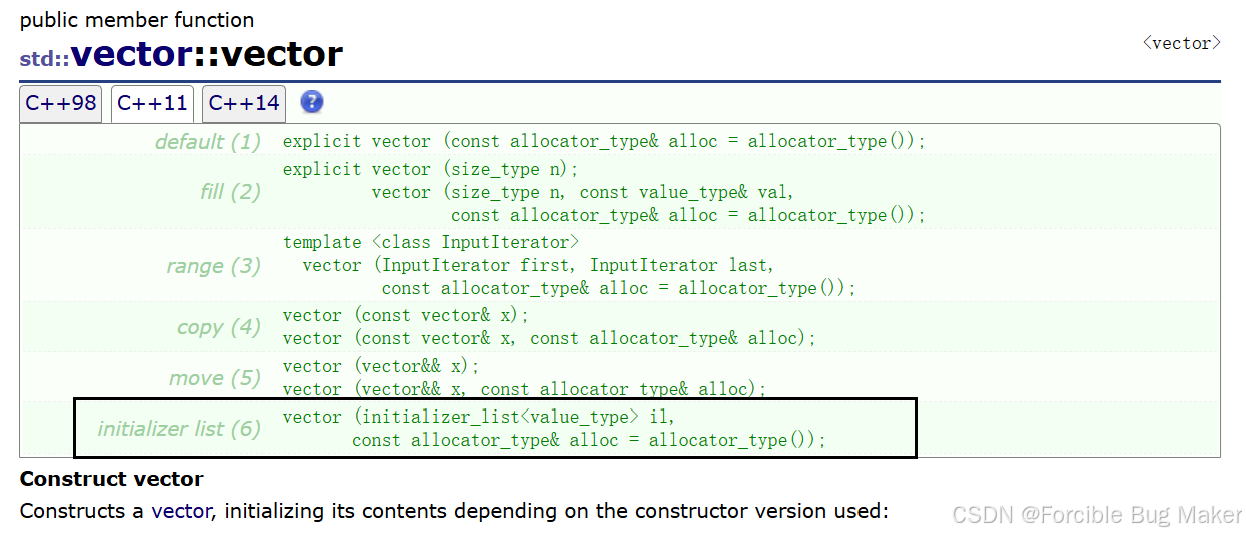The width and height of the screenshot is (1246, 534).
Task: Click the vector::vector page title
Action: coord(206,53)
